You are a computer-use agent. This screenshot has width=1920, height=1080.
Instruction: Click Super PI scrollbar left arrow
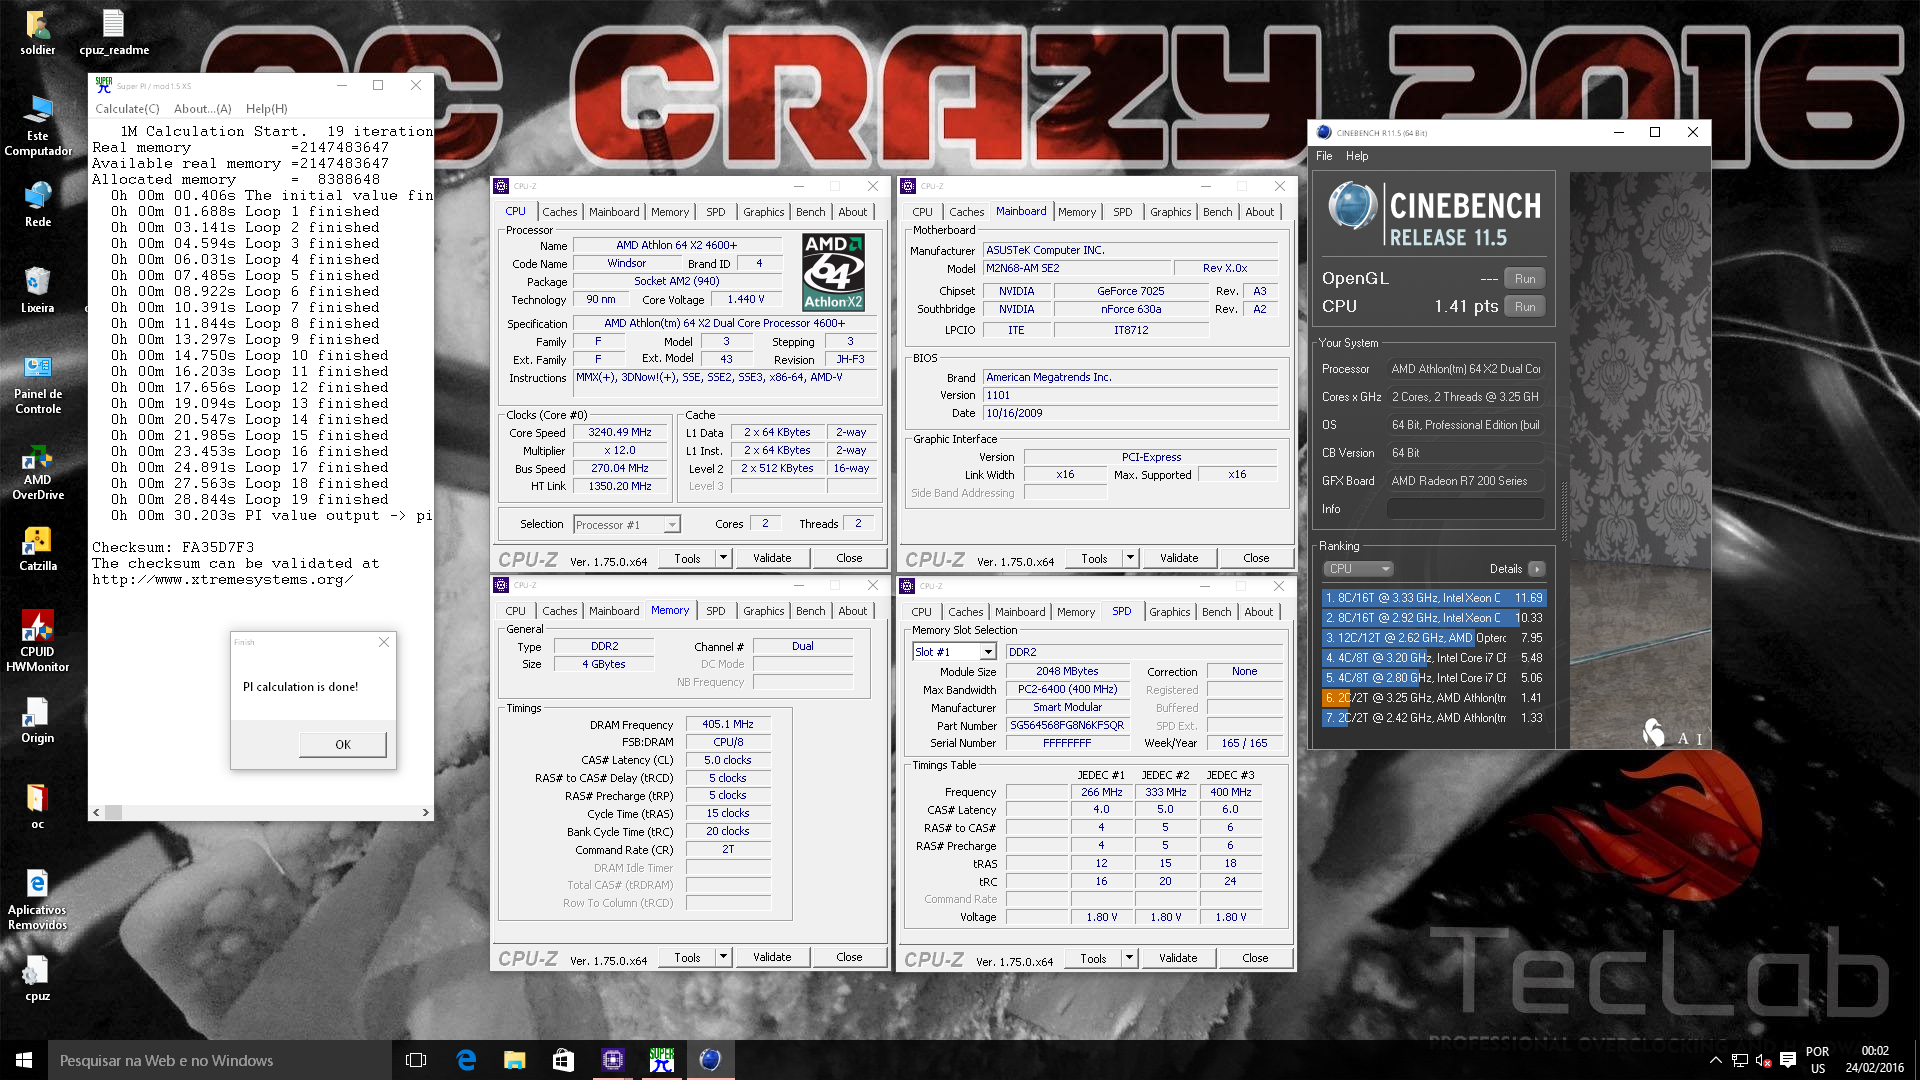[96, 813]
